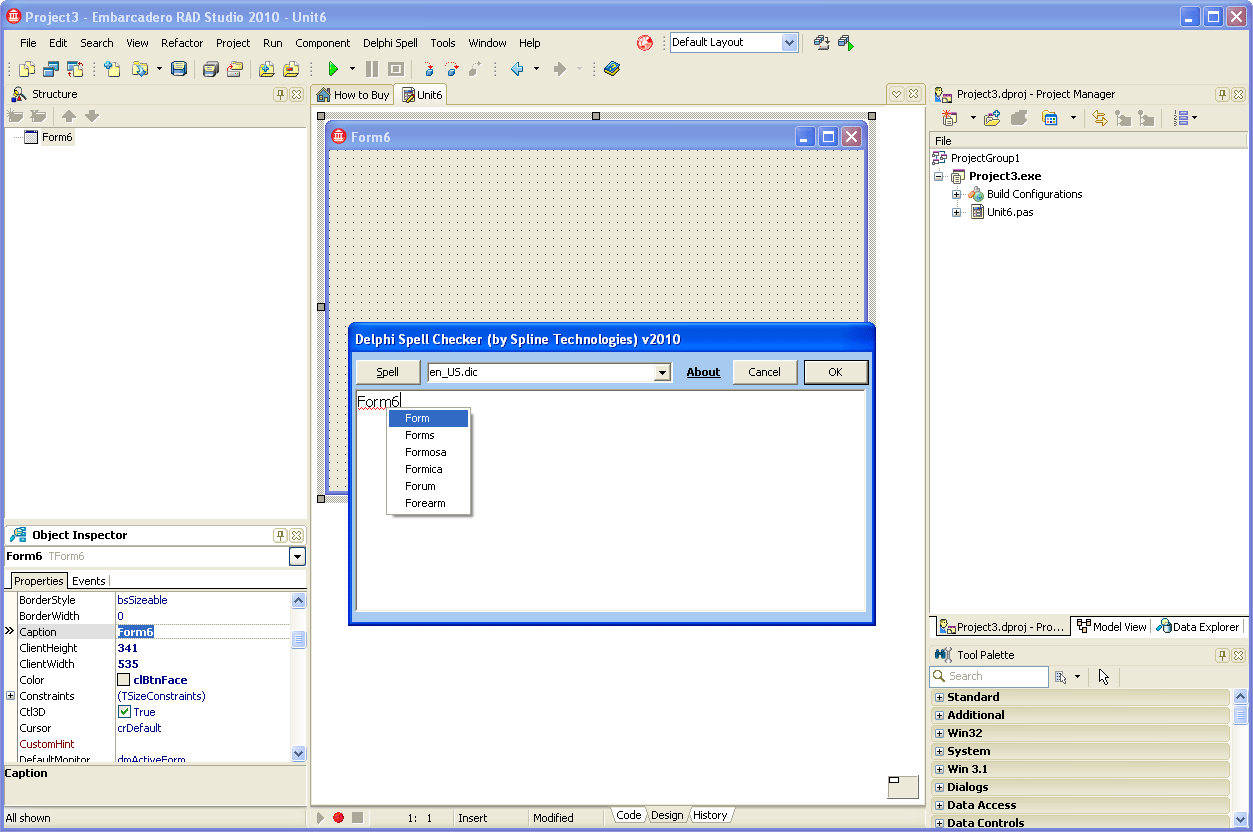This screenshot has width=1253, height=832.
Task: Open the Refactor menu
Action: 182,43
